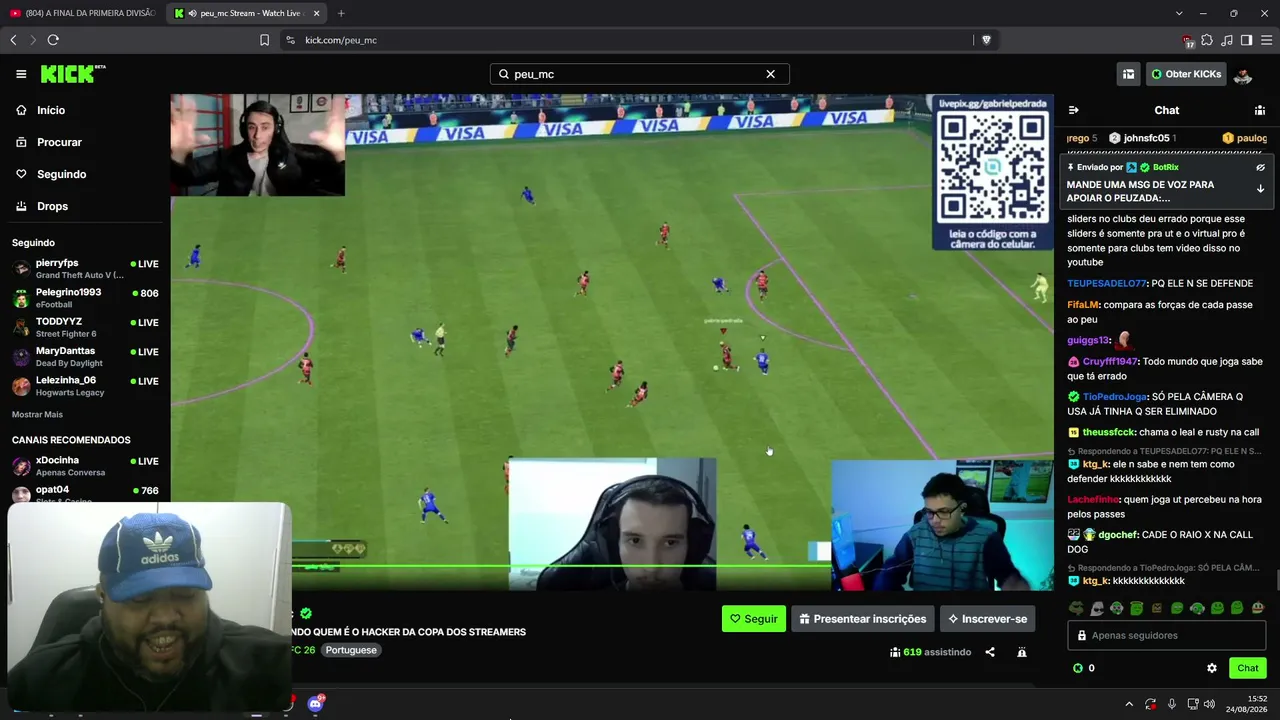Image resolution: width=1280 pixels, height=720 pixels.
Task: Expand followed list with Mostrar Mais
Action: coord(37,414)
